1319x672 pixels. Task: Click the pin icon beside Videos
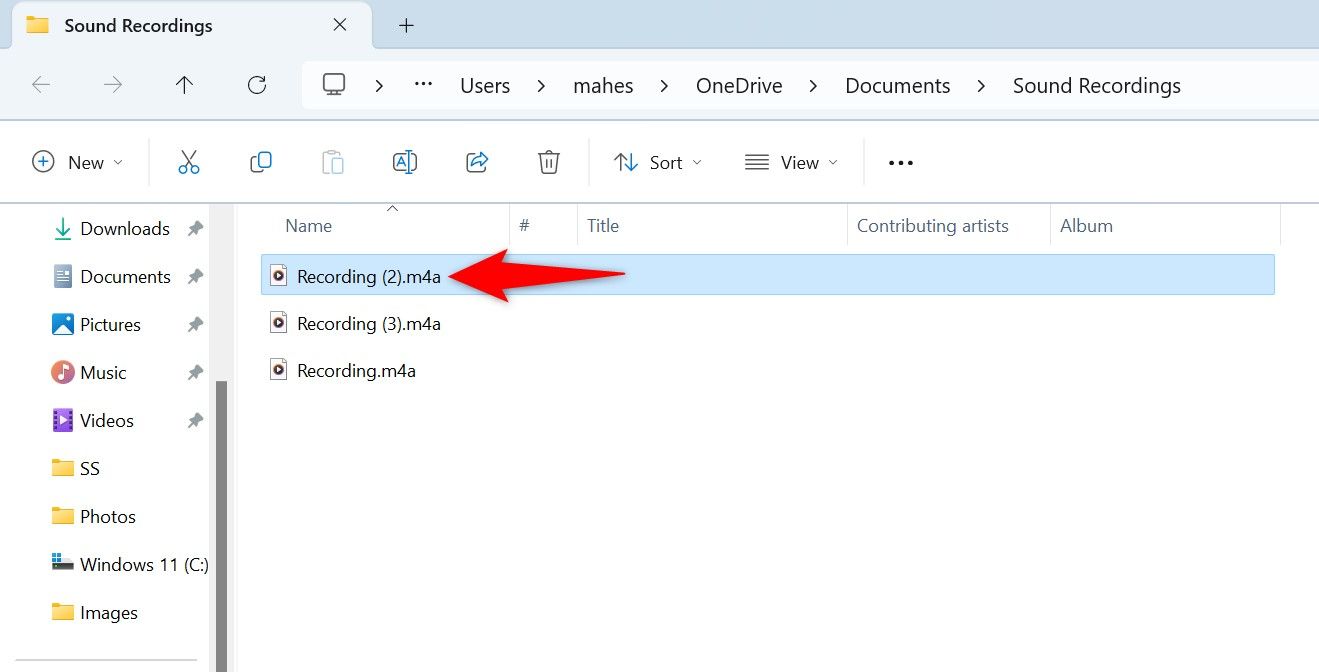(x=195, y=421)
